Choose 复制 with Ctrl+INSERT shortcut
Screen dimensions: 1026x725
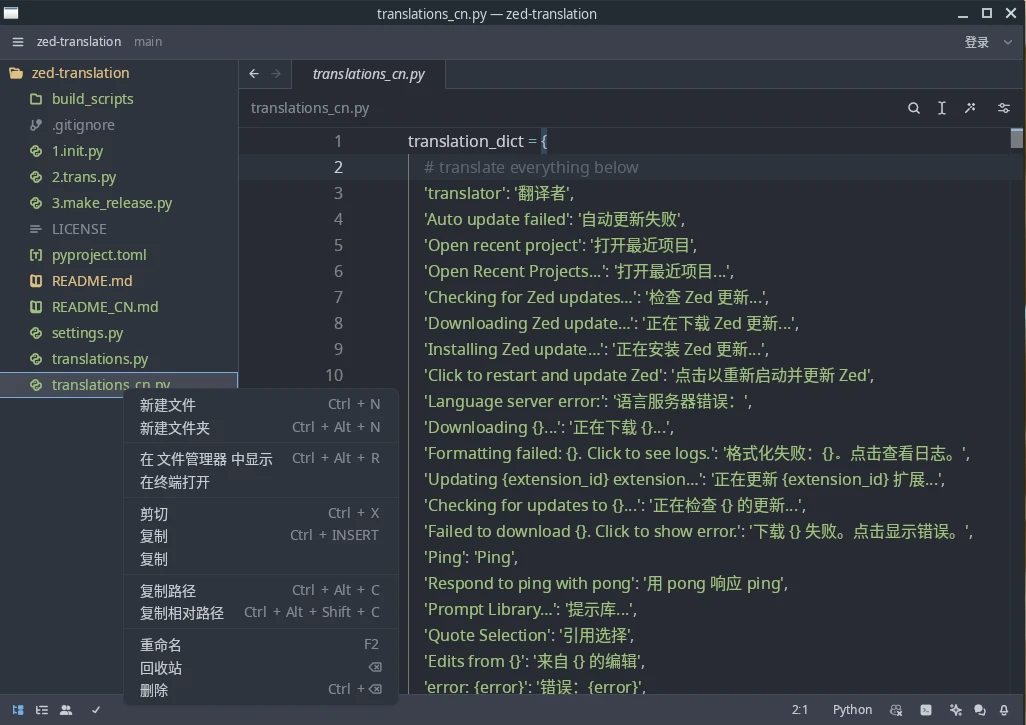point(260,536)
